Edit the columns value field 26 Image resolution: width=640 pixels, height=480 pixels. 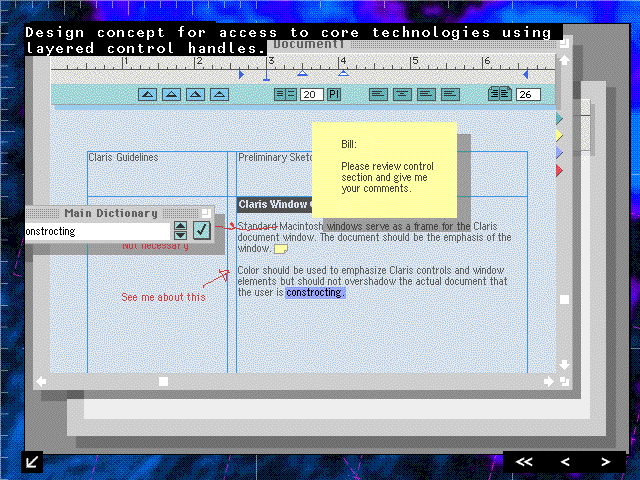pos(528,95)
